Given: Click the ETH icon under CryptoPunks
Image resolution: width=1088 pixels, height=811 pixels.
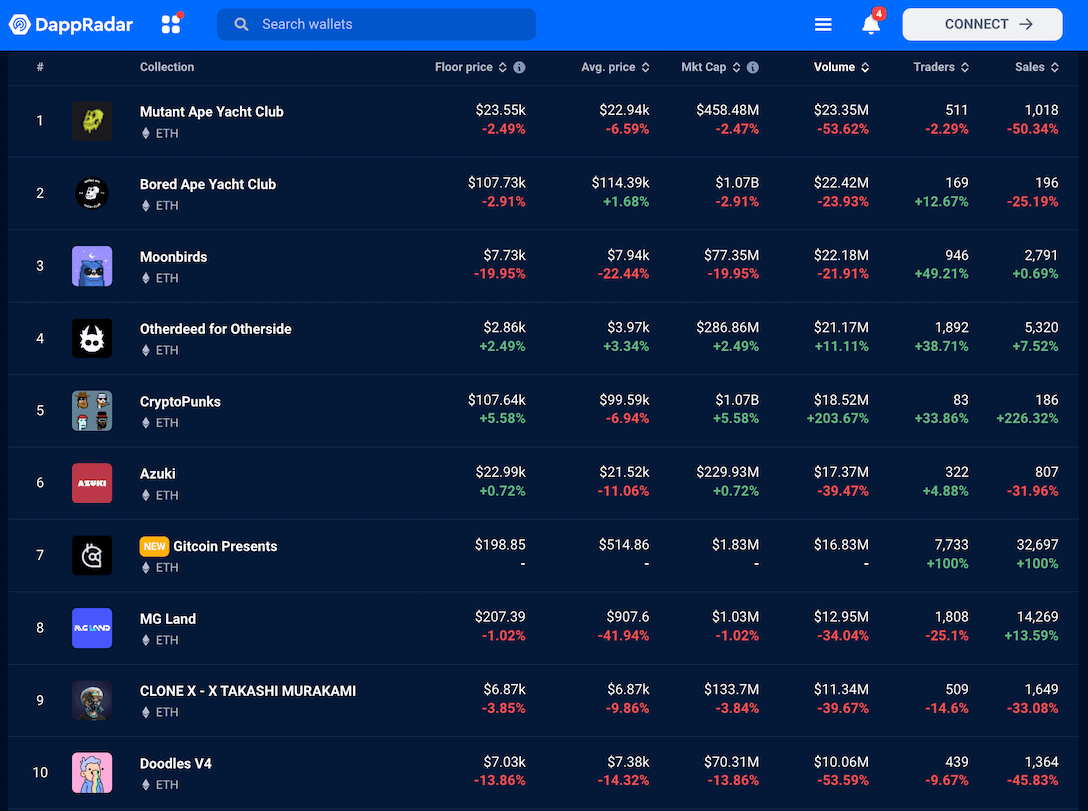Looking at the screenshot, I should [146, 422].
